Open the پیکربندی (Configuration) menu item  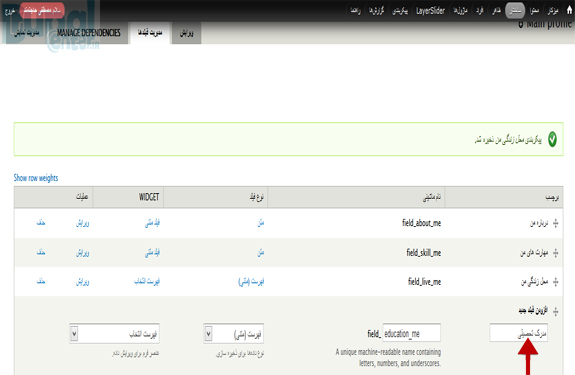click(400, 11)
